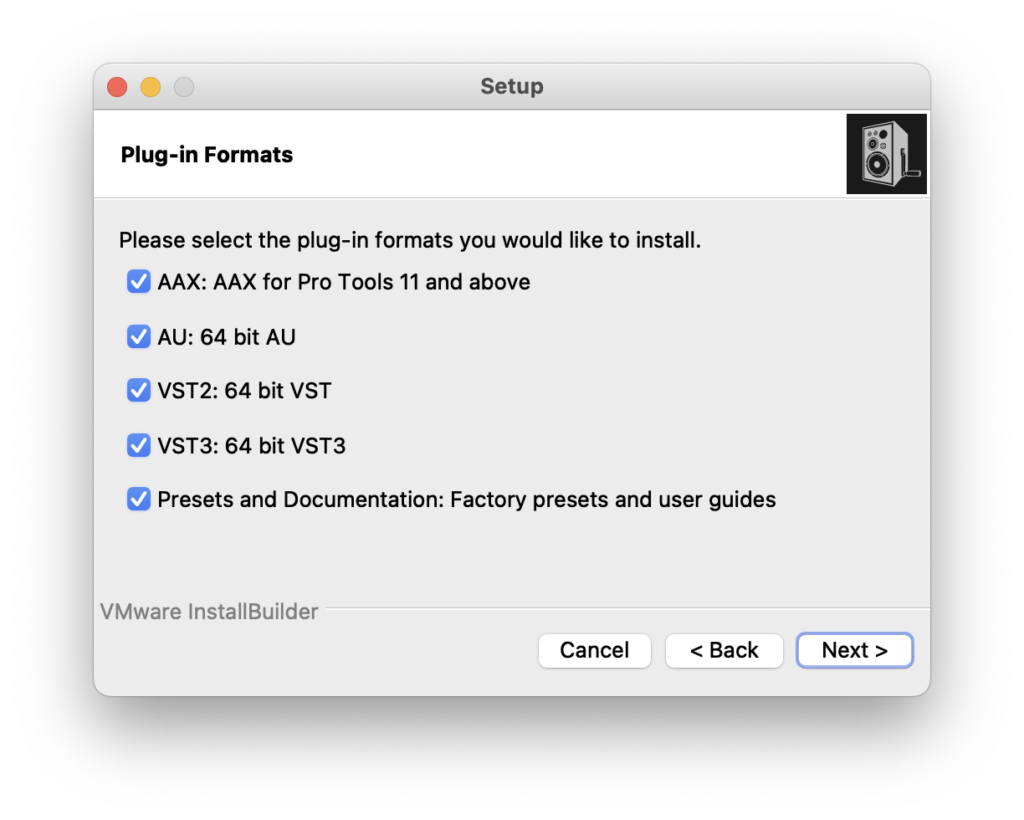1024x820 pixels.
Task: Click the '64 bit AU' label text
Action: pos(247,337)
